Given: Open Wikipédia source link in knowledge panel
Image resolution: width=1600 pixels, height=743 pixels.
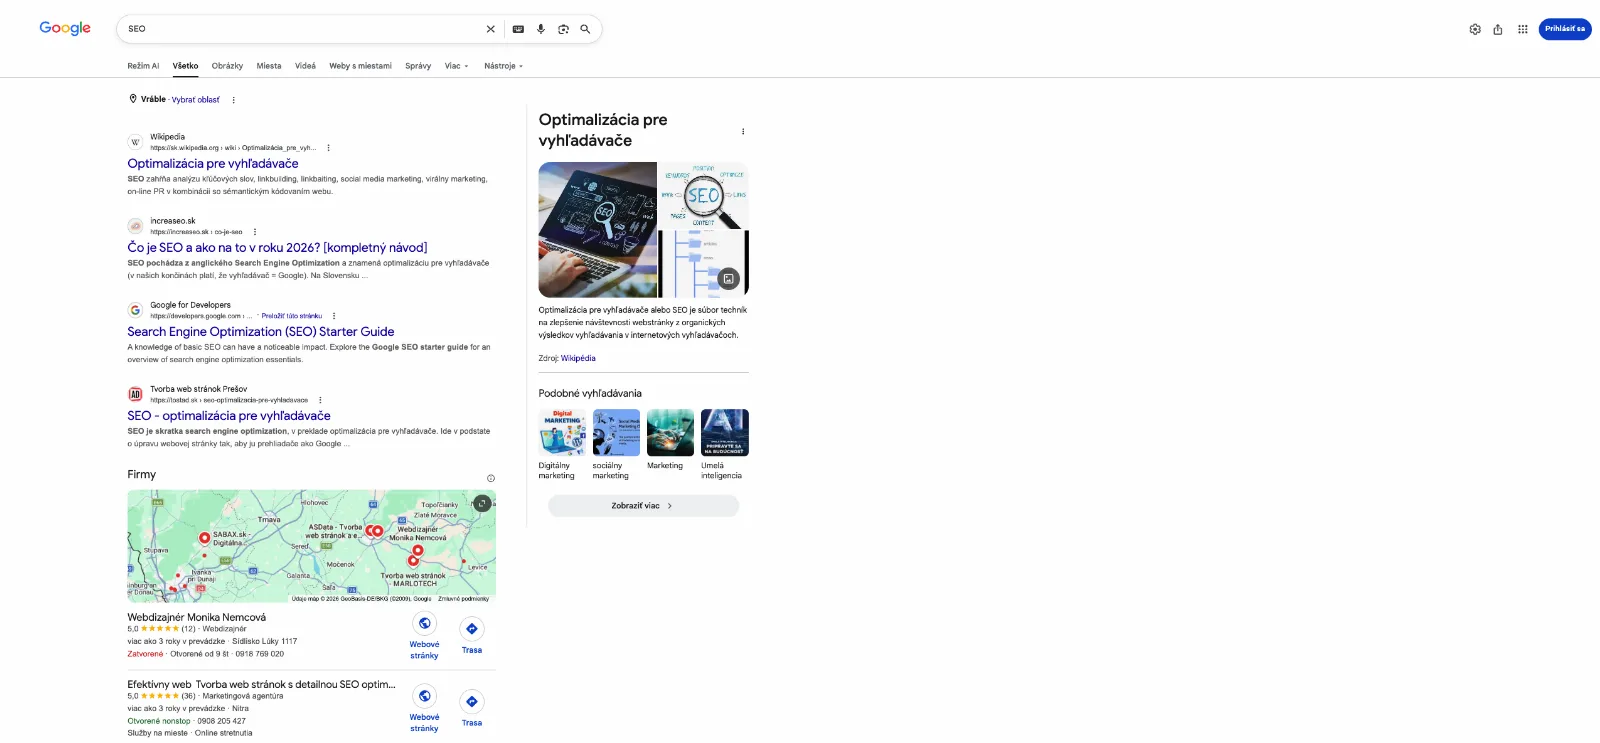Looking at the screenshot, I should point(578,358).
